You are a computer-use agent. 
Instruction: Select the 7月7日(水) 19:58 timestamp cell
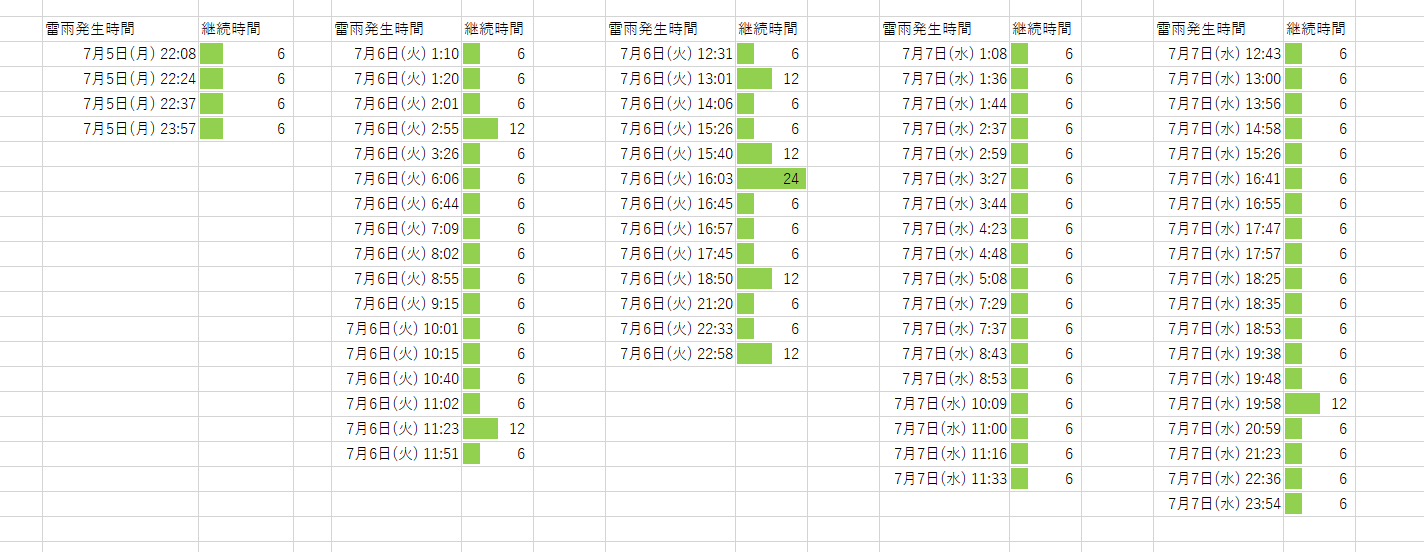click(1222, 404)
